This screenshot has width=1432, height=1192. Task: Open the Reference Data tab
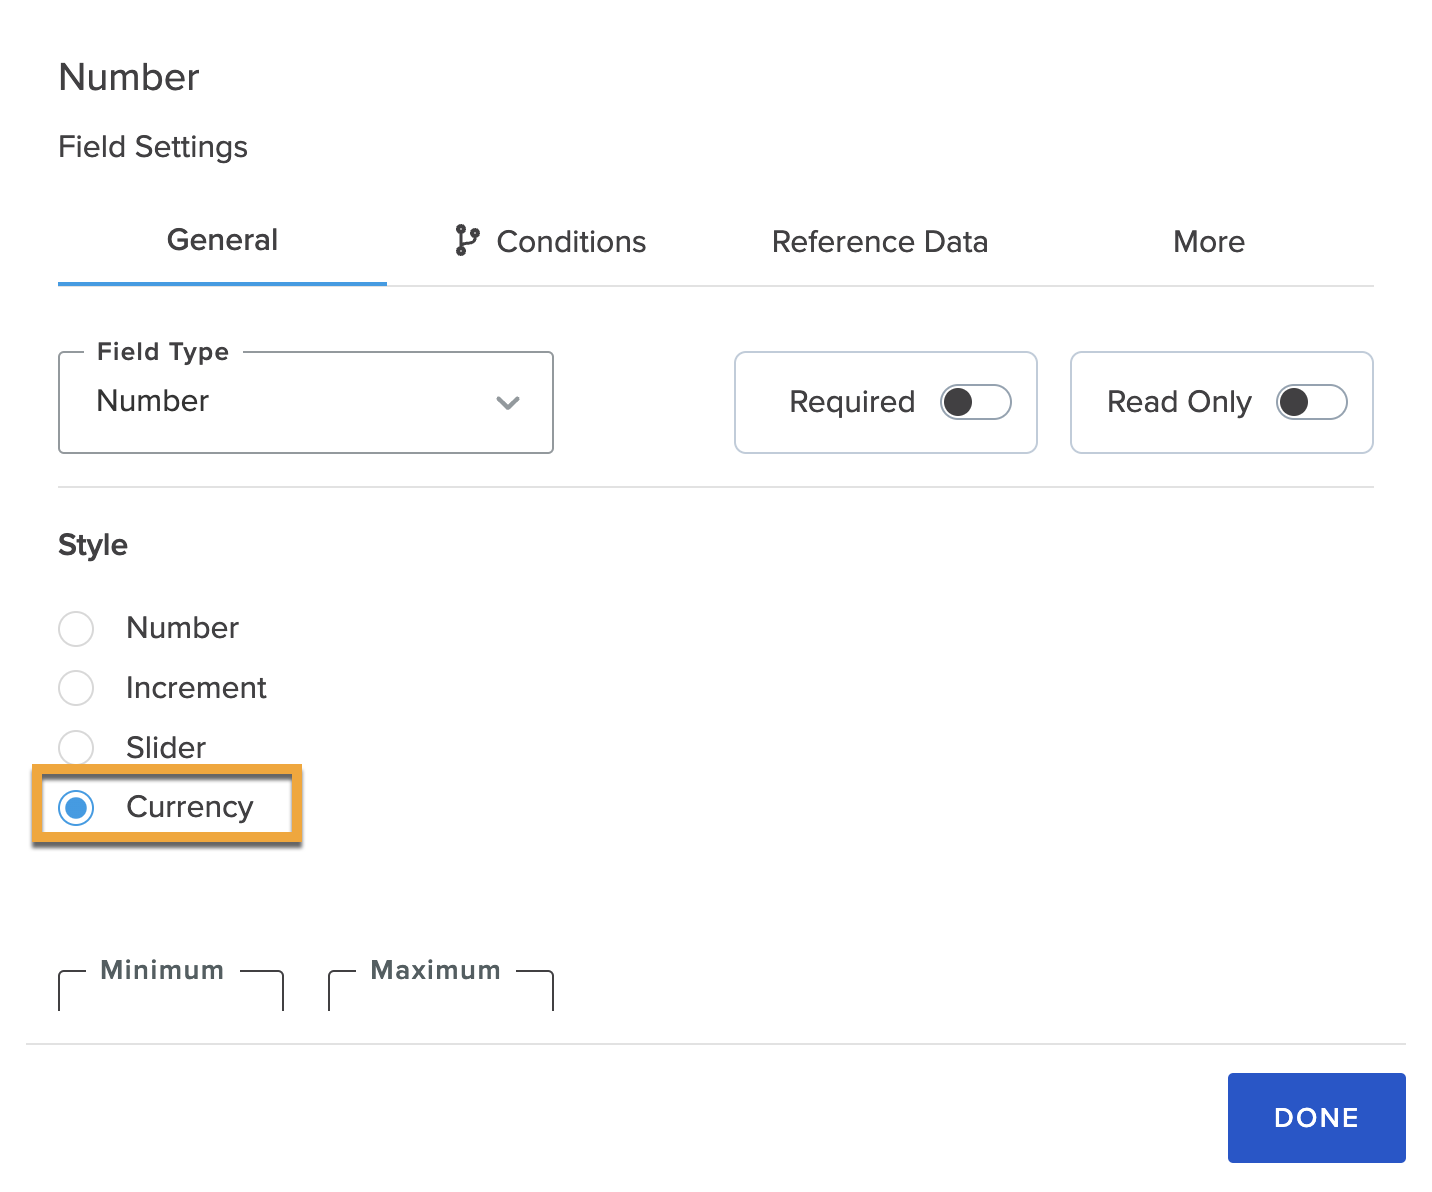click(880, 241)
